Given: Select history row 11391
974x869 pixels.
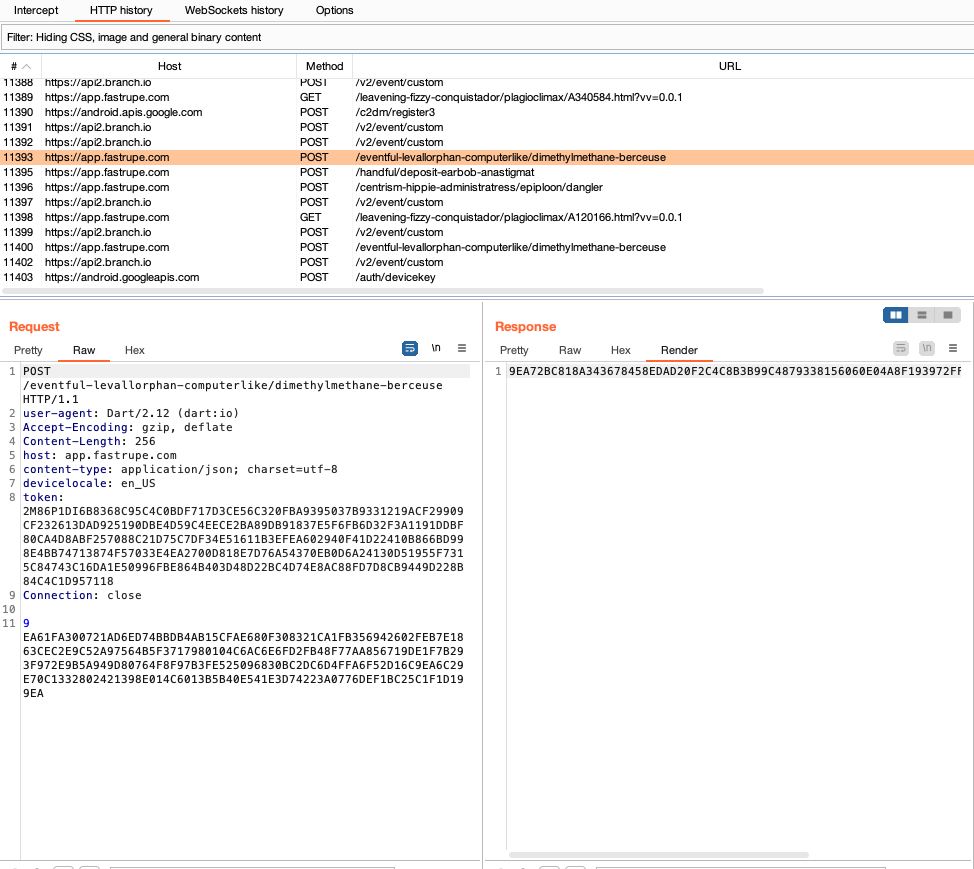Looking at the screenshot, I should tap(487, 127).
